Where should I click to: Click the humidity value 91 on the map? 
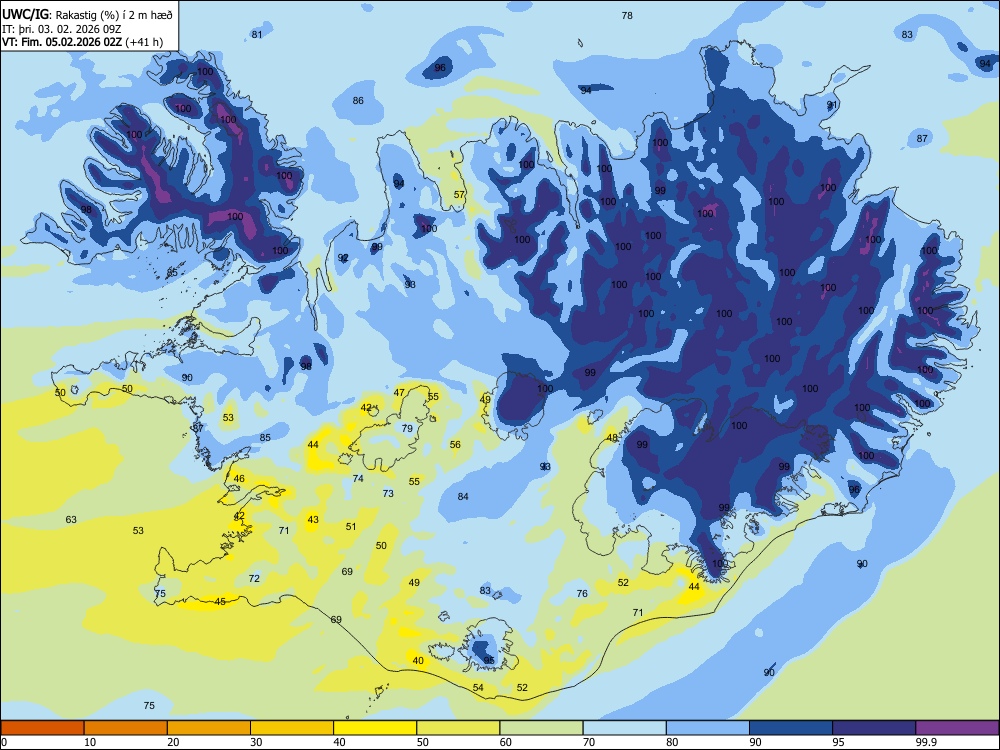click(x=832, y=105)
